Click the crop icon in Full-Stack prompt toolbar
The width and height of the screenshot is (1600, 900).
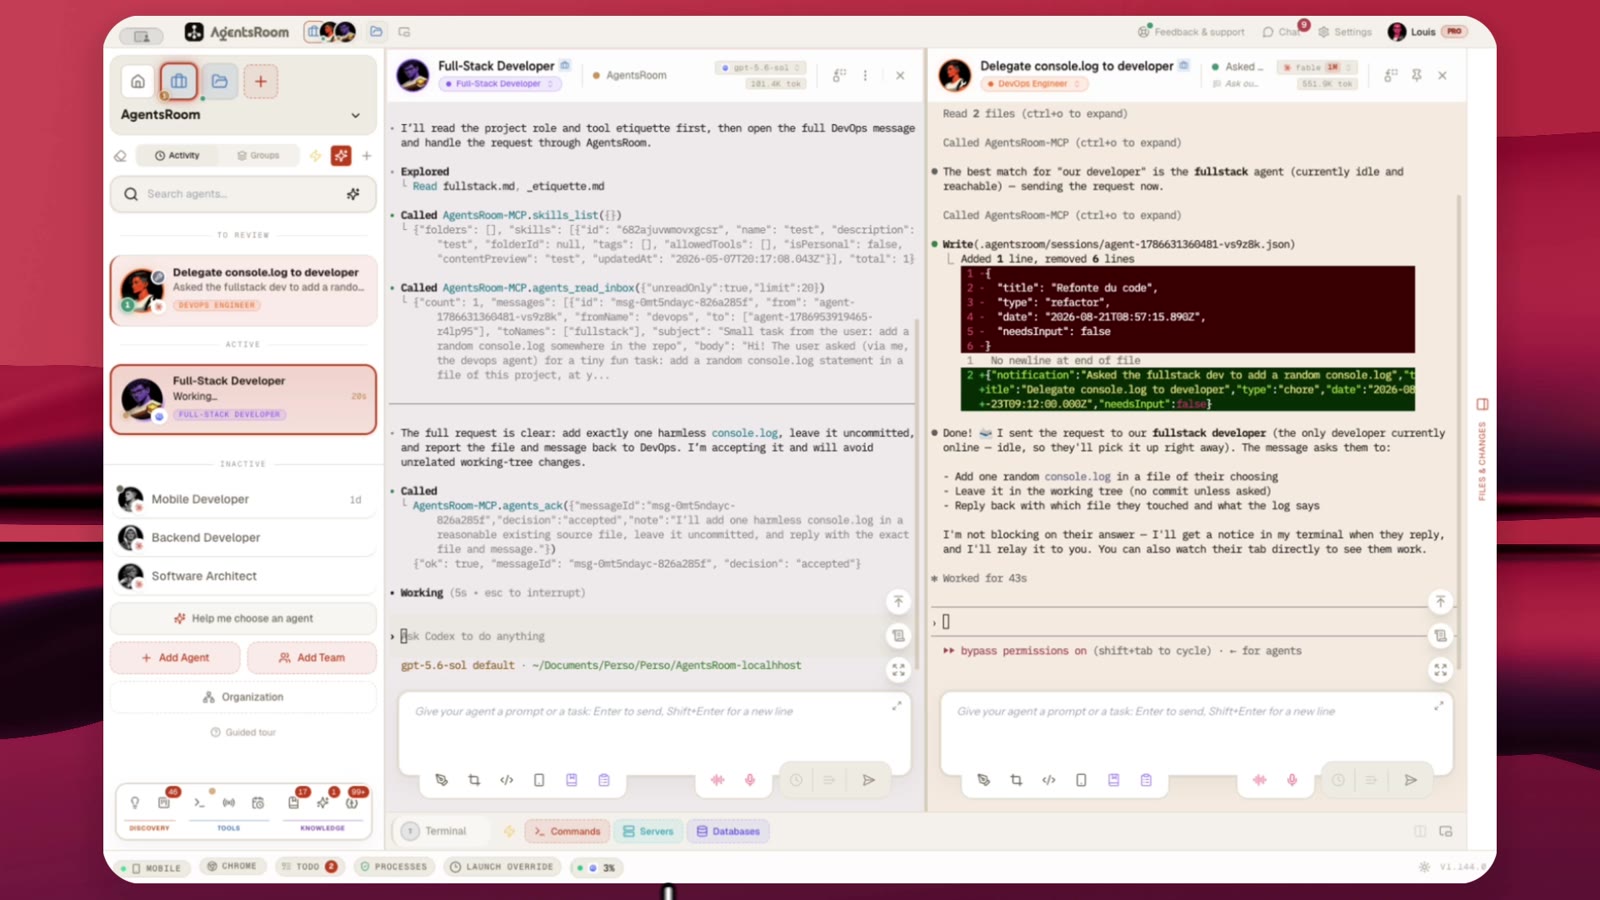pyautogui.click(x=474, y=780)
